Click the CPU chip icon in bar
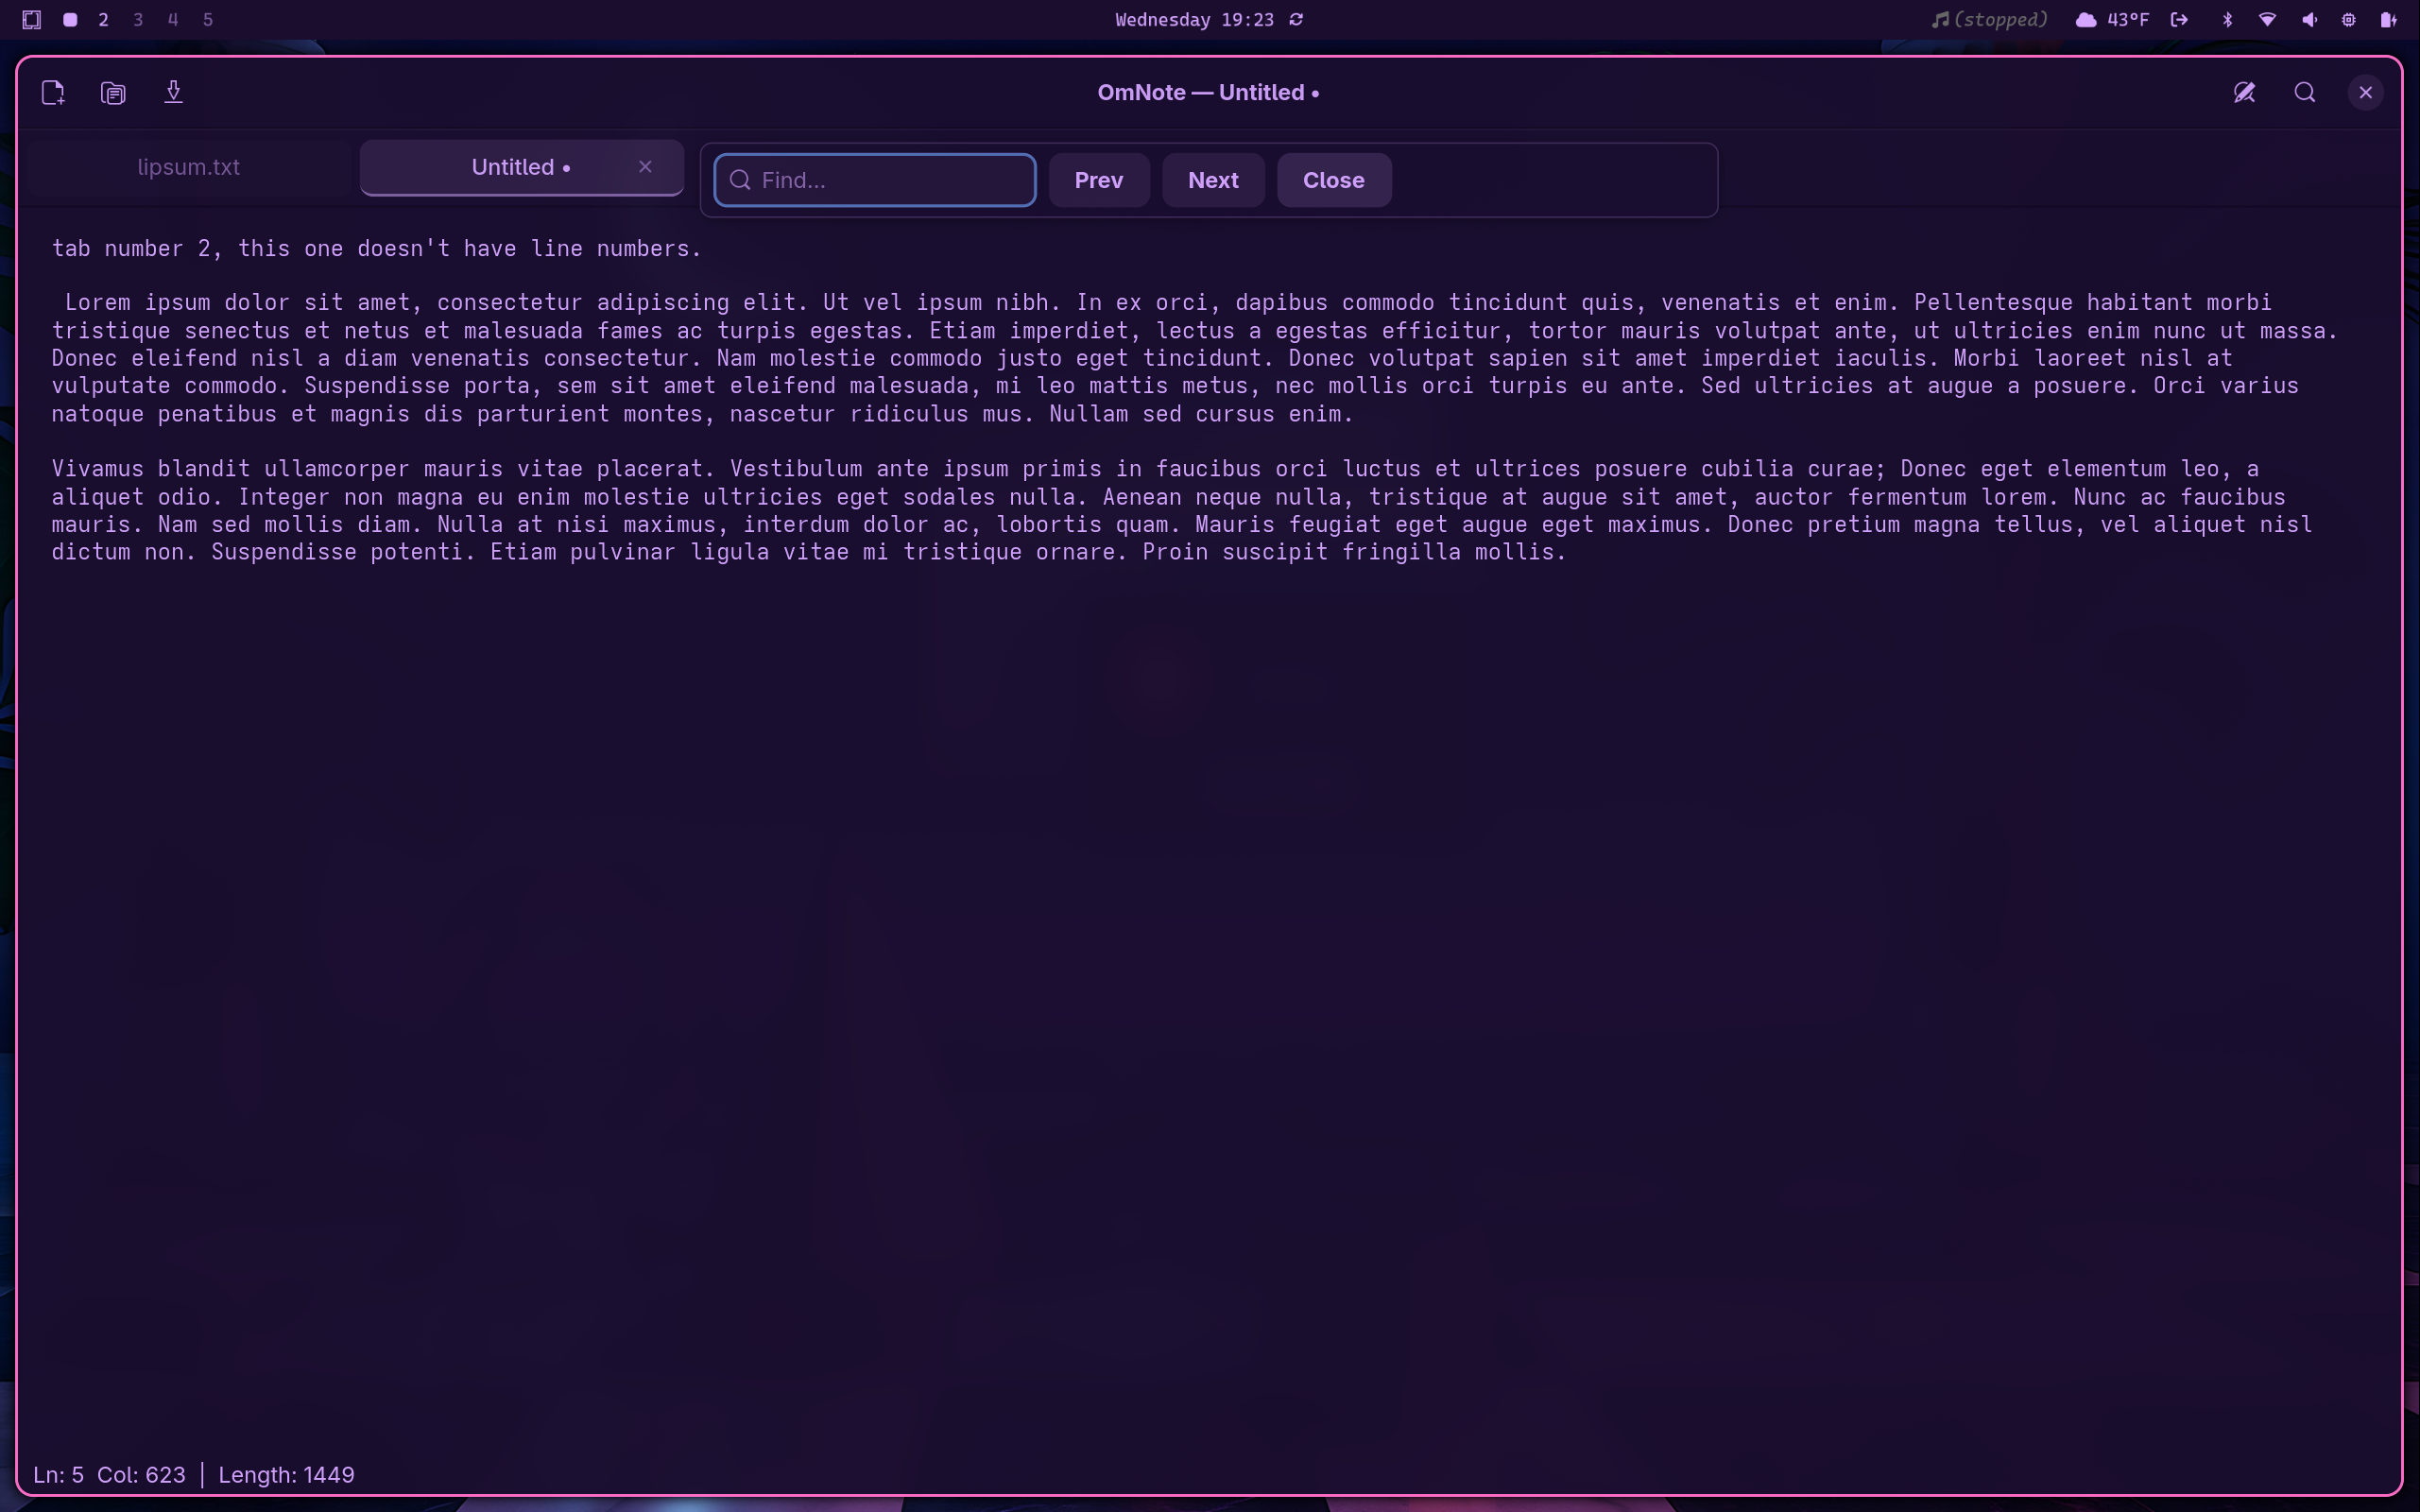 pos(2349,20)
